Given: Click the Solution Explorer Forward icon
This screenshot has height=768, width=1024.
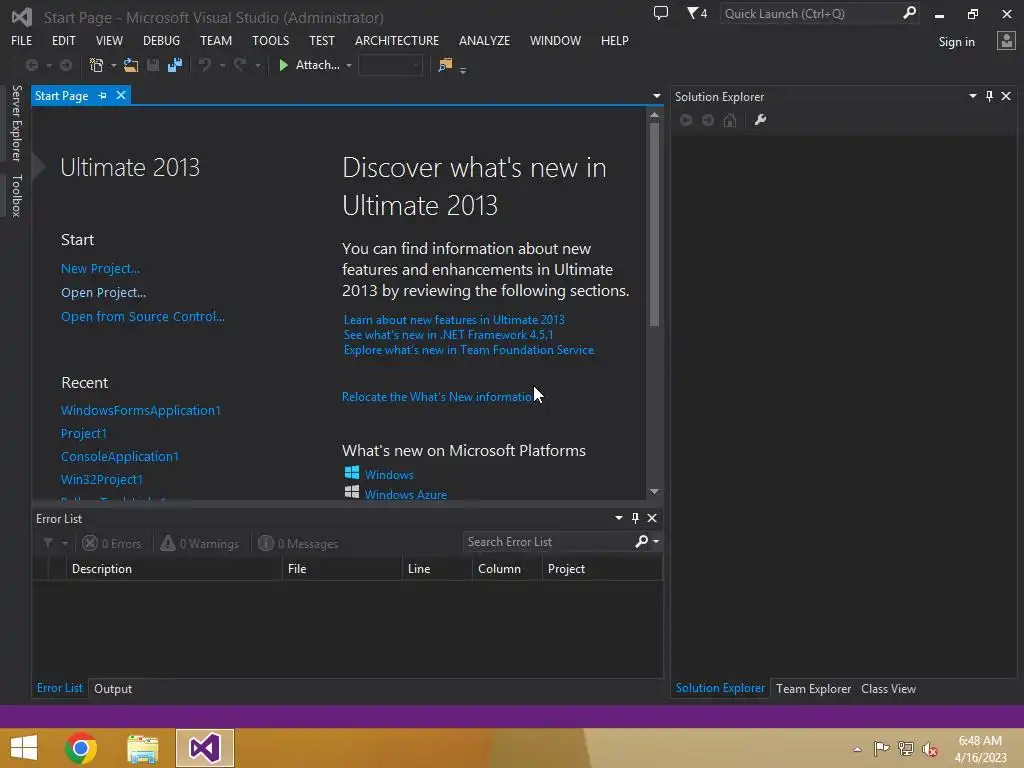Looking at the screenshot, I should (x=708, y=120).
